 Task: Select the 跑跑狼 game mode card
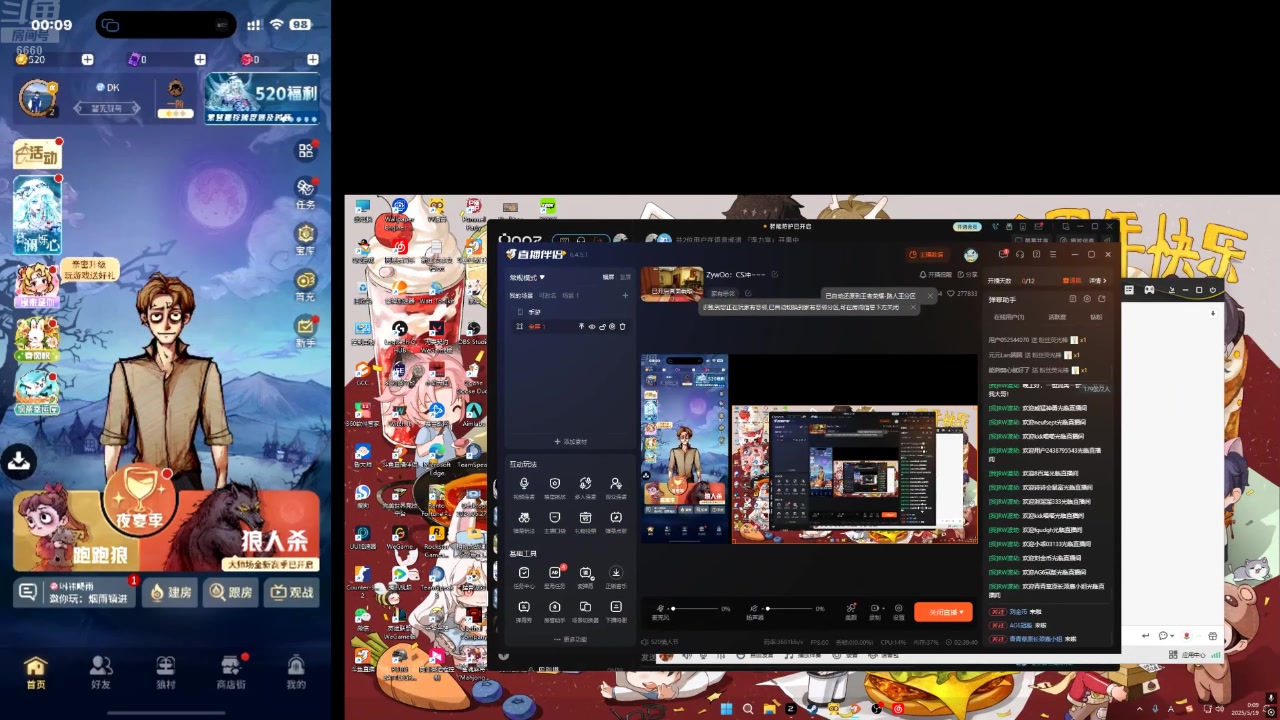coord(75,532)
